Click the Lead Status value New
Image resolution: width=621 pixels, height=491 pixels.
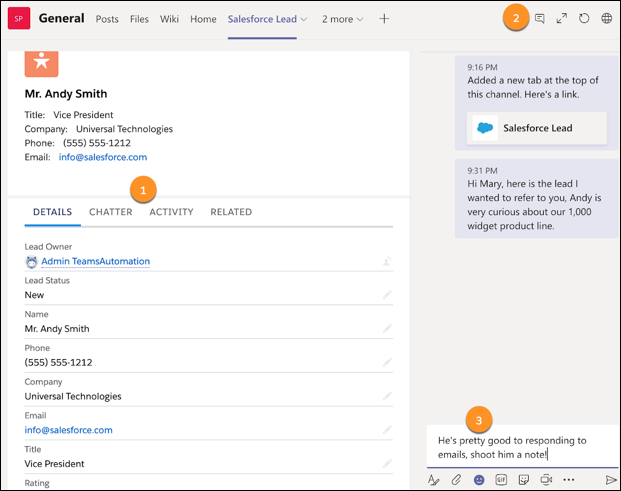34,295
